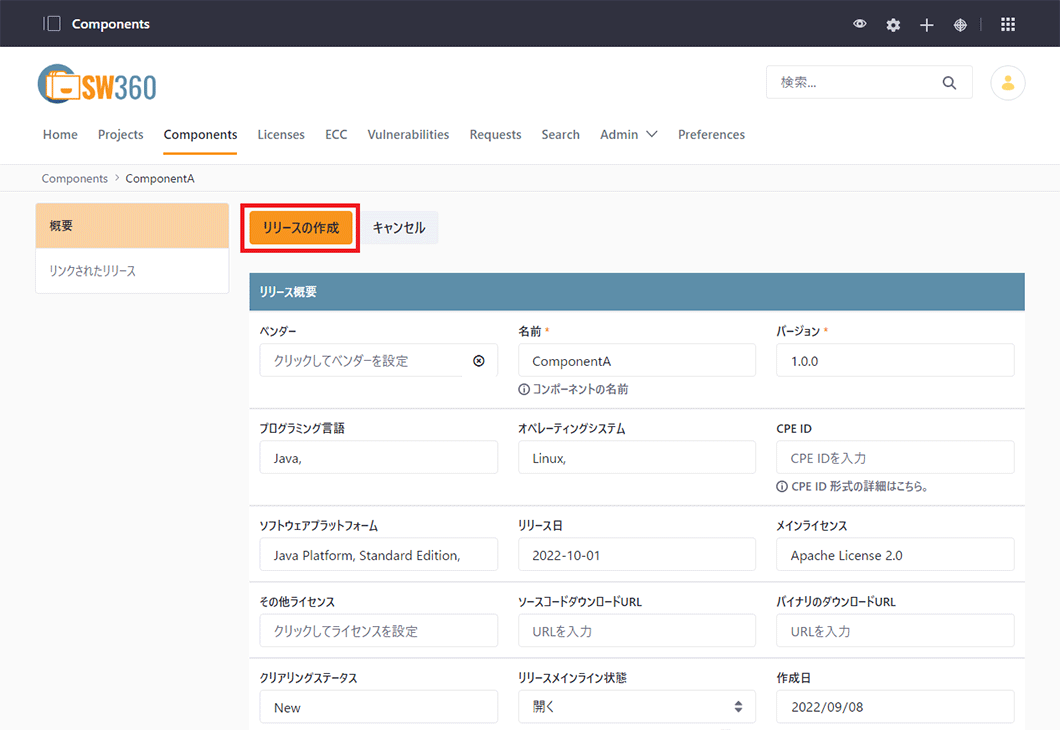Open the user profile avatar
The image size is (1060, 730).
tap(1007, 83)
